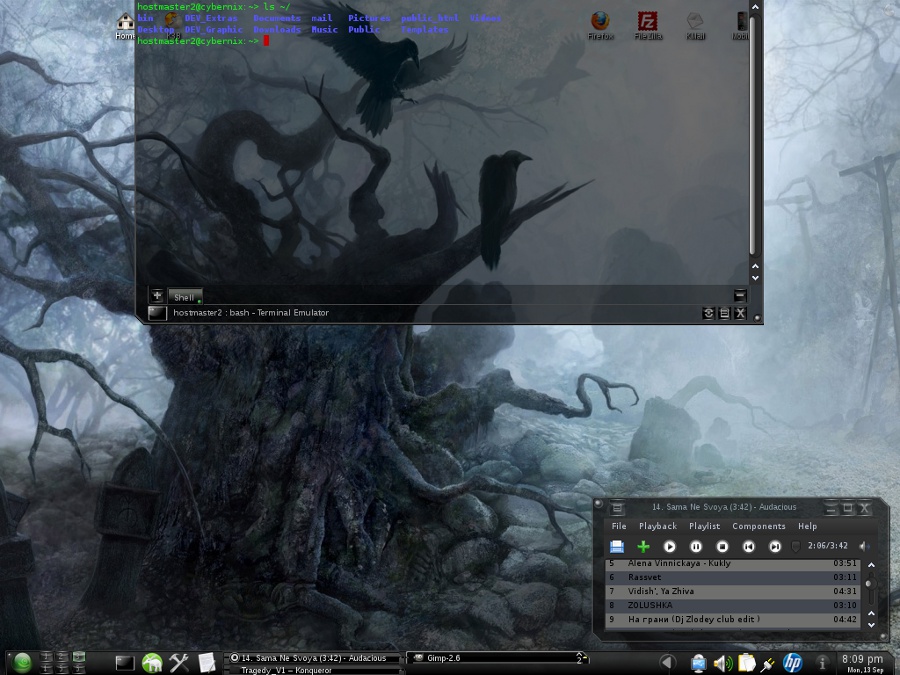The width and height of the screenshot is (900, 675).
Task: Open document notepad icon in taskbar
Action: (x=207, y=663)
